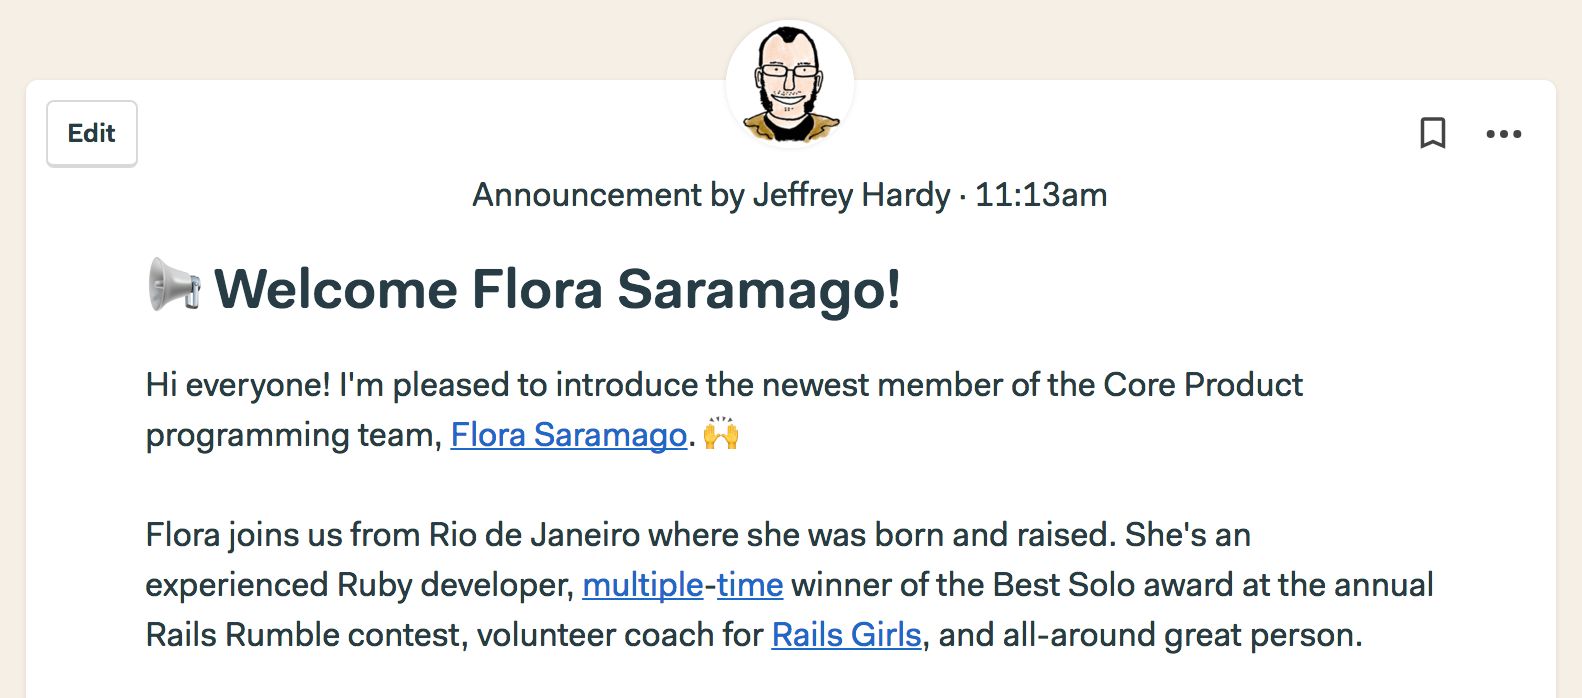
Task: Click the Edit button
Action: coord(92,134)
